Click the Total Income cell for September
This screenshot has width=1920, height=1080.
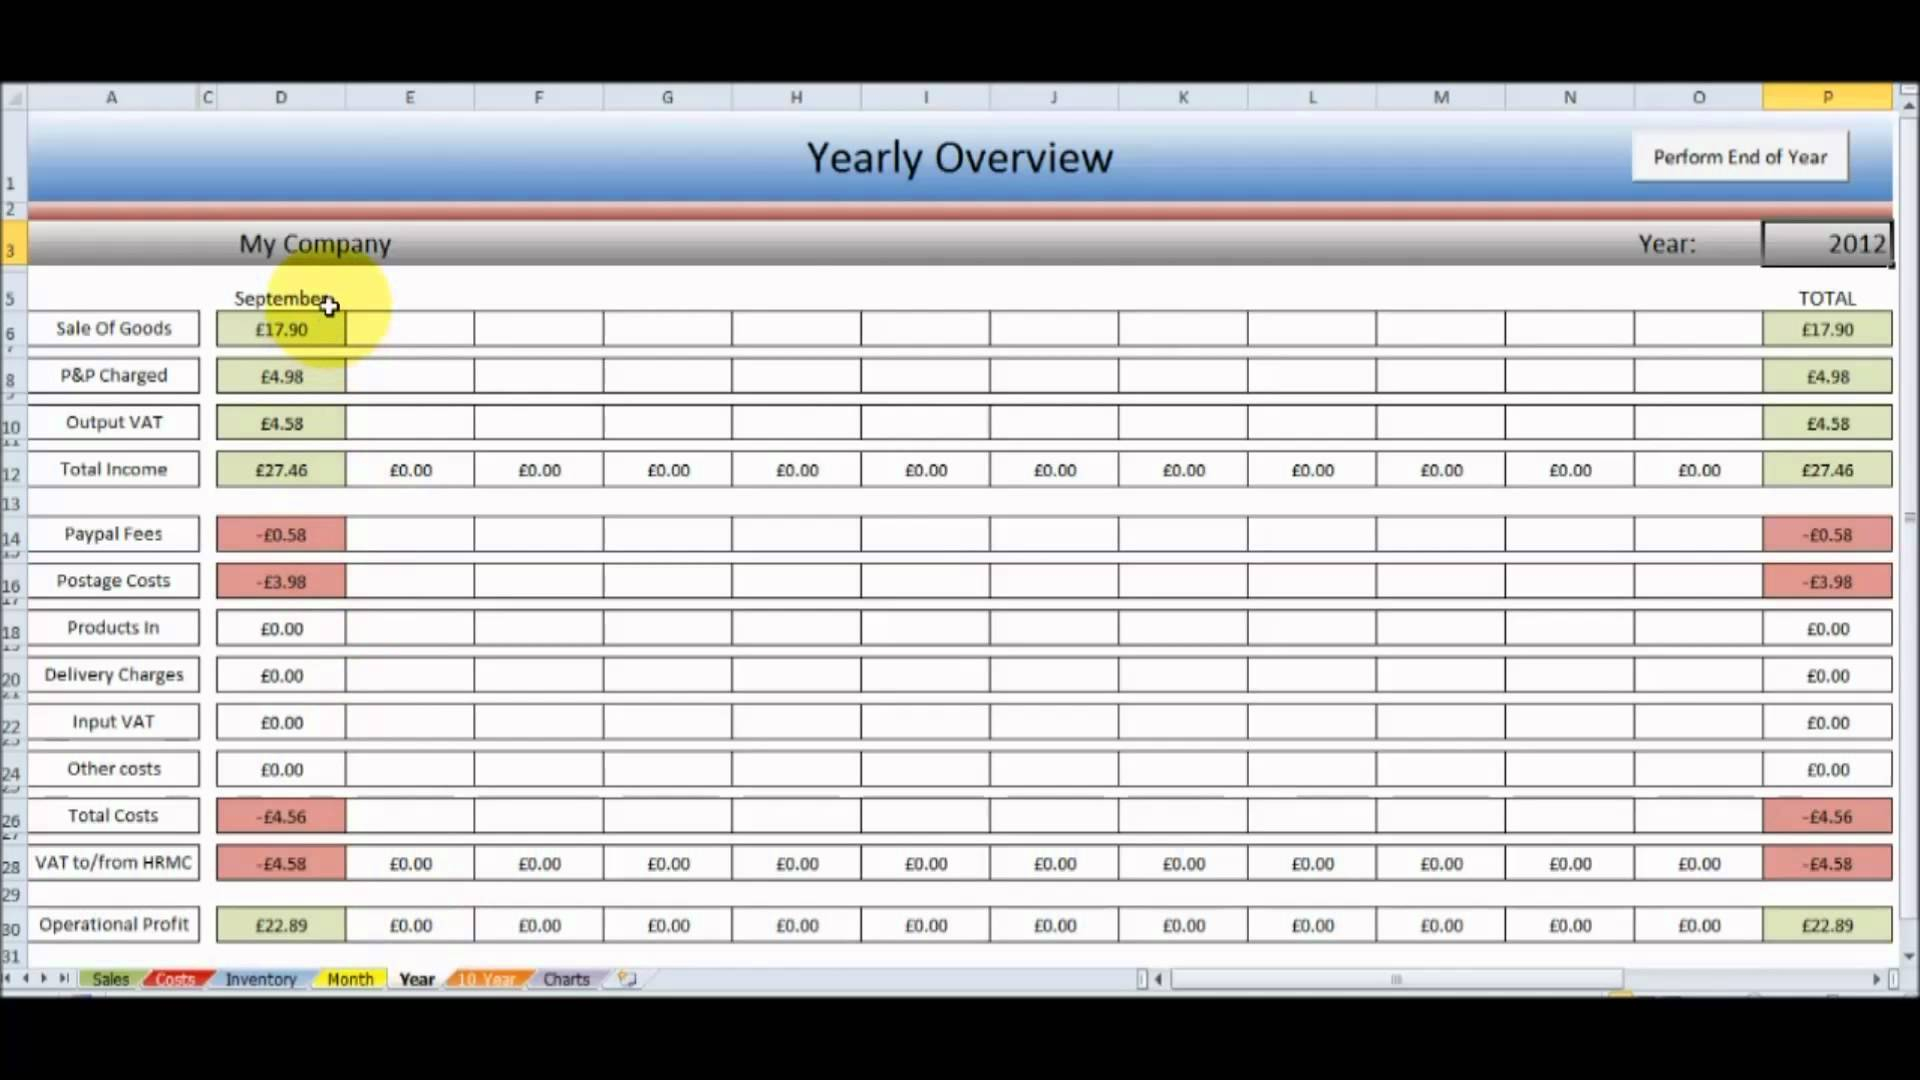click(281, 469)
